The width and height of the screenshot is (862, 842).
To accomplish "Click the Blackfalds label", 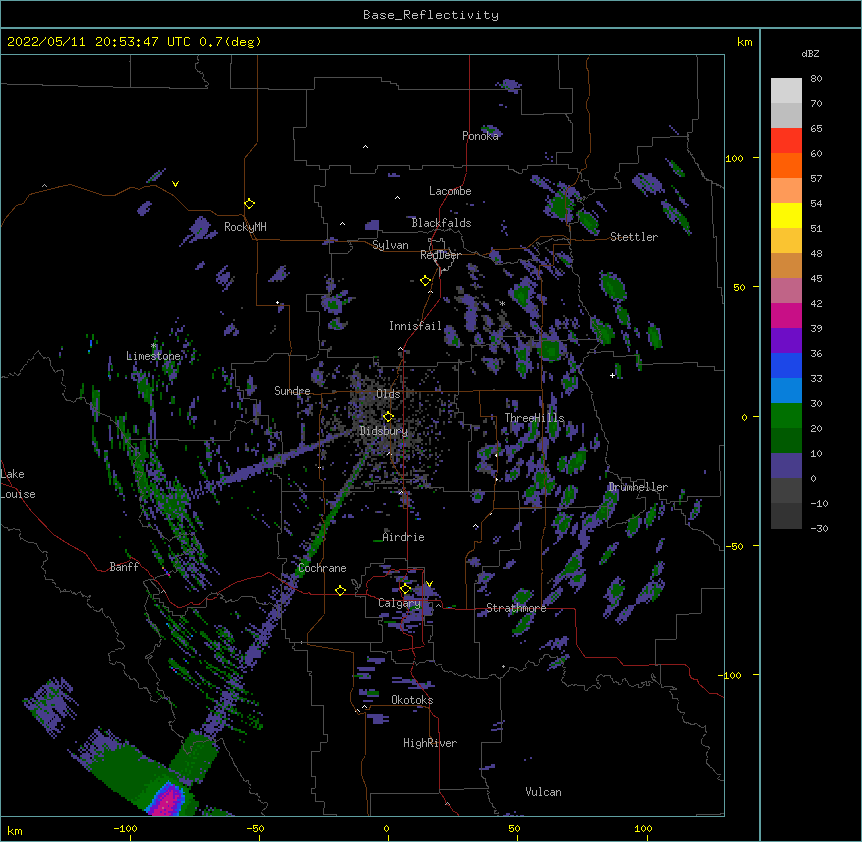I will (x=441, y=223).
